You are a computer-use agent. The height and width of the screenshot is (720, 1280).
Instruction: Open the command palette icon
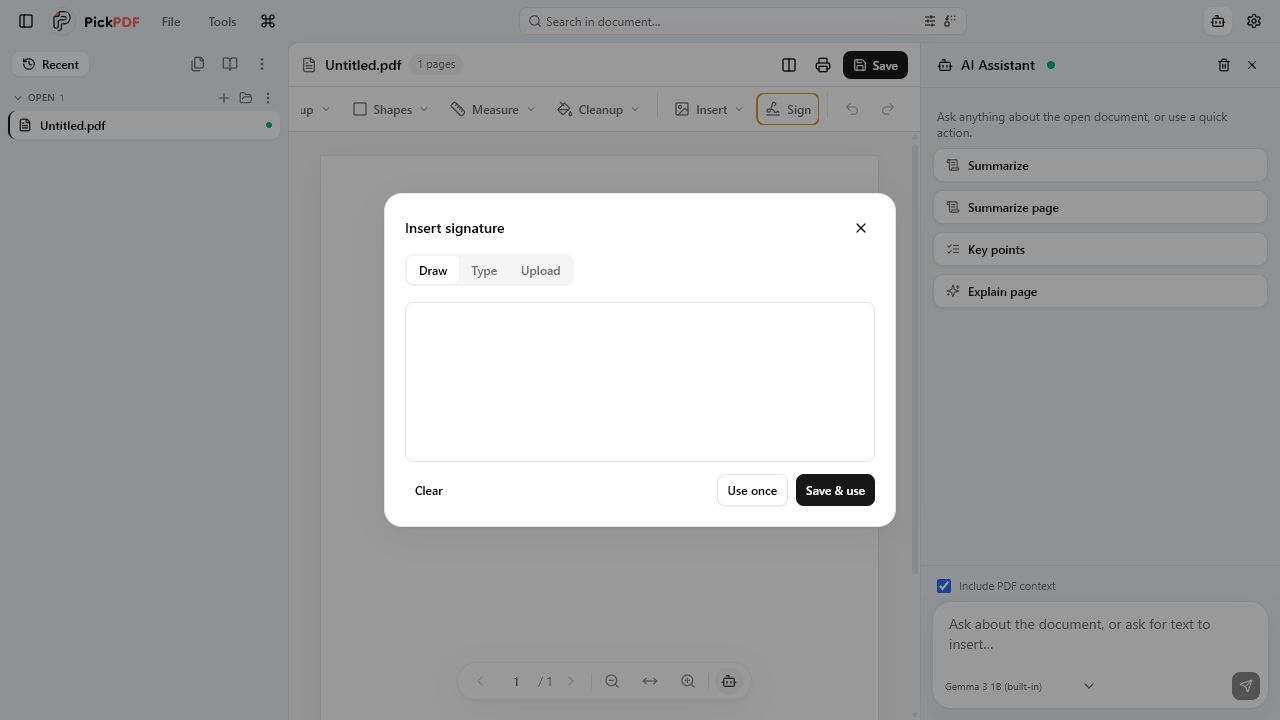(267, 21)
